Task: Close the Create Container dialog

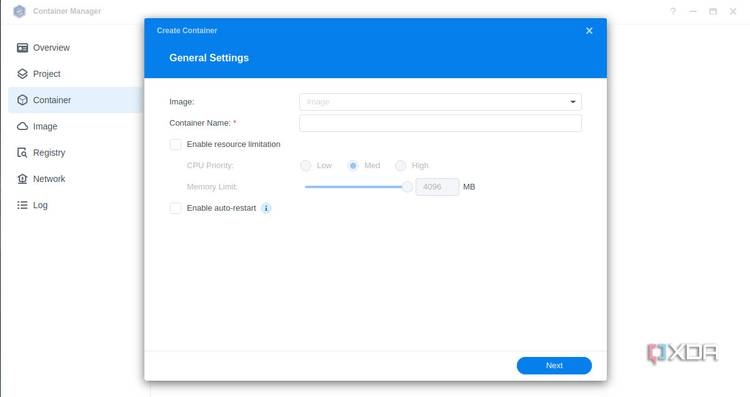Action: tap(589, 31)
